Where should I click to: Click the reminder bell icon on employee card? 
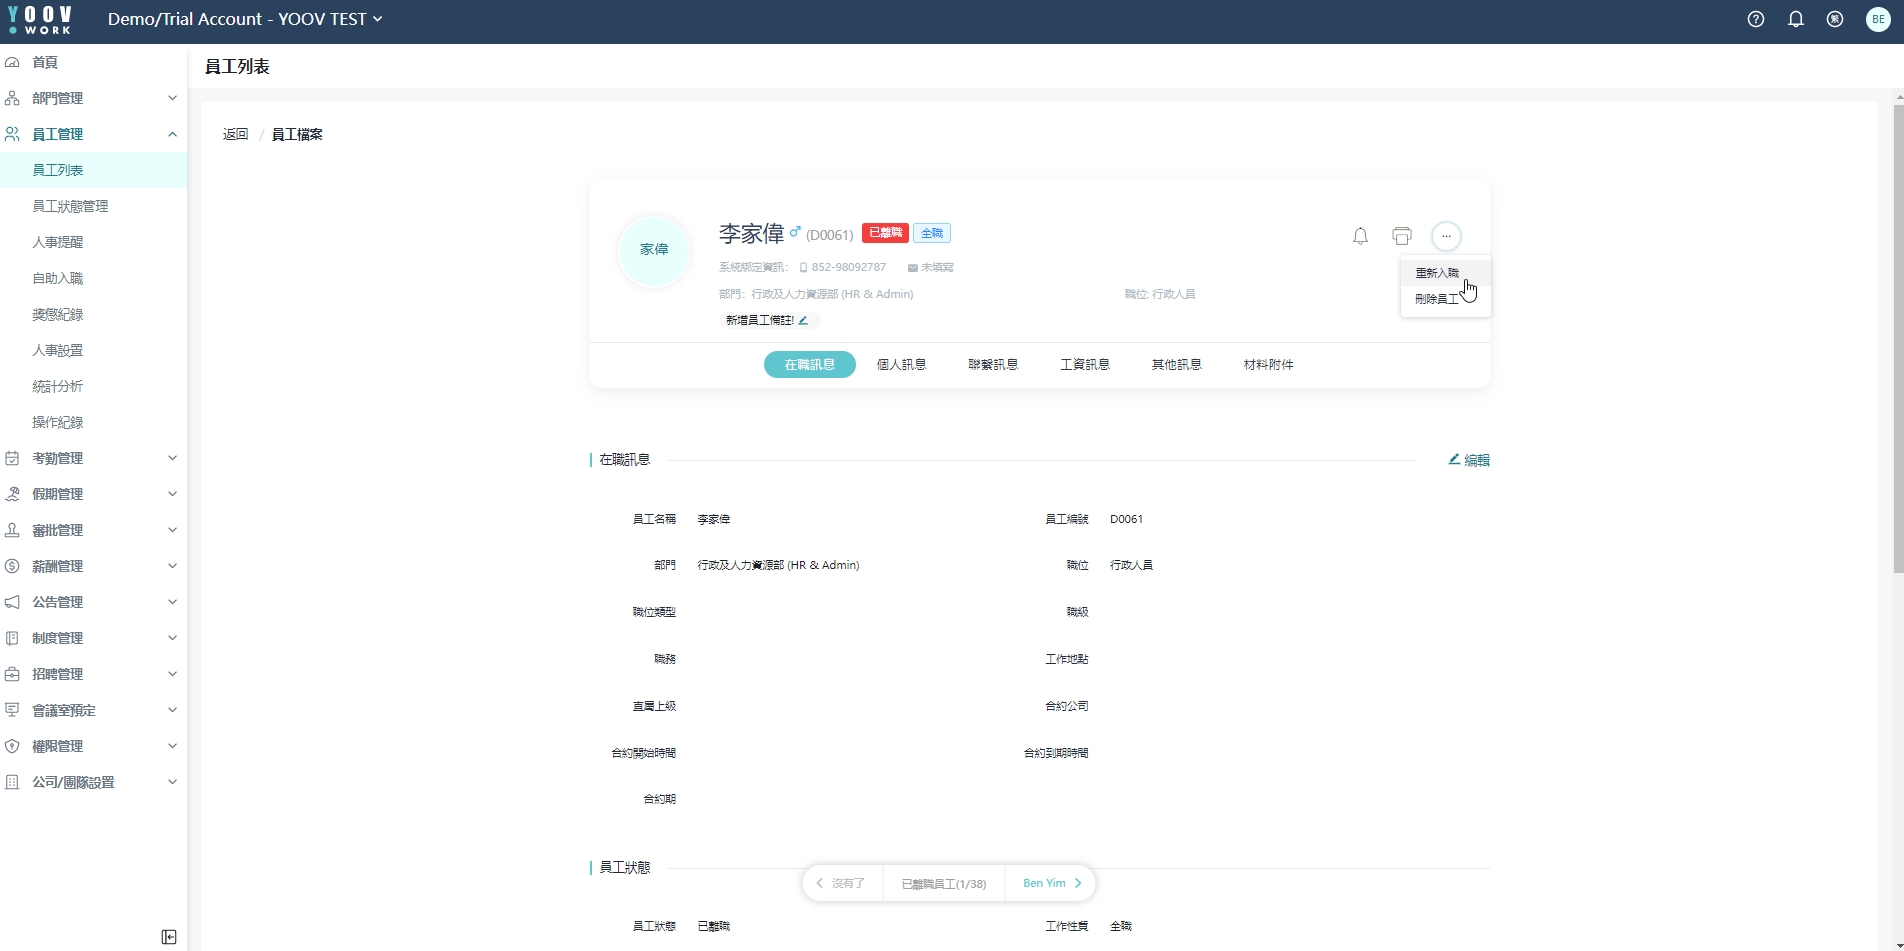pyautogui.click(x=1360, y=236)
